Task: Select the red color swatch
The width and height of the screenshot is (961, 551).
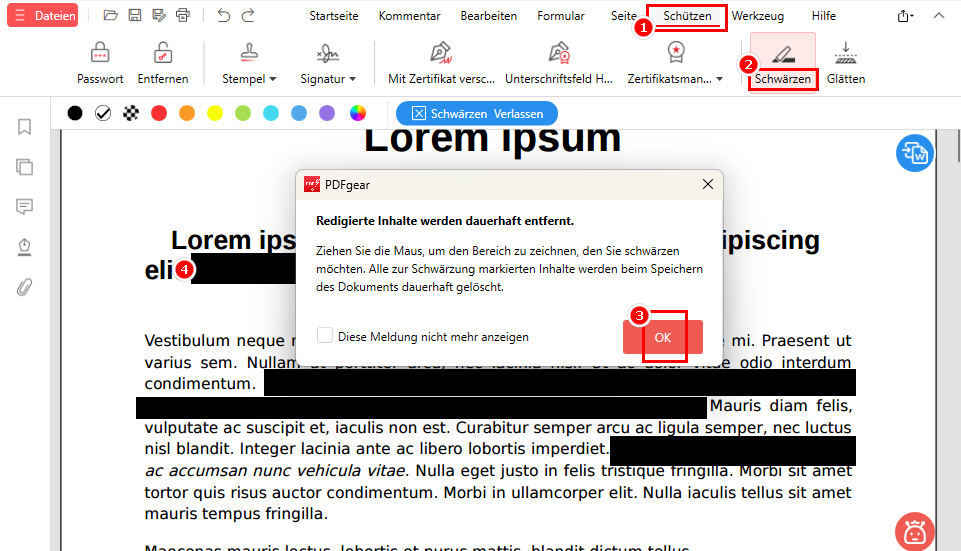Action: [159, 113]
